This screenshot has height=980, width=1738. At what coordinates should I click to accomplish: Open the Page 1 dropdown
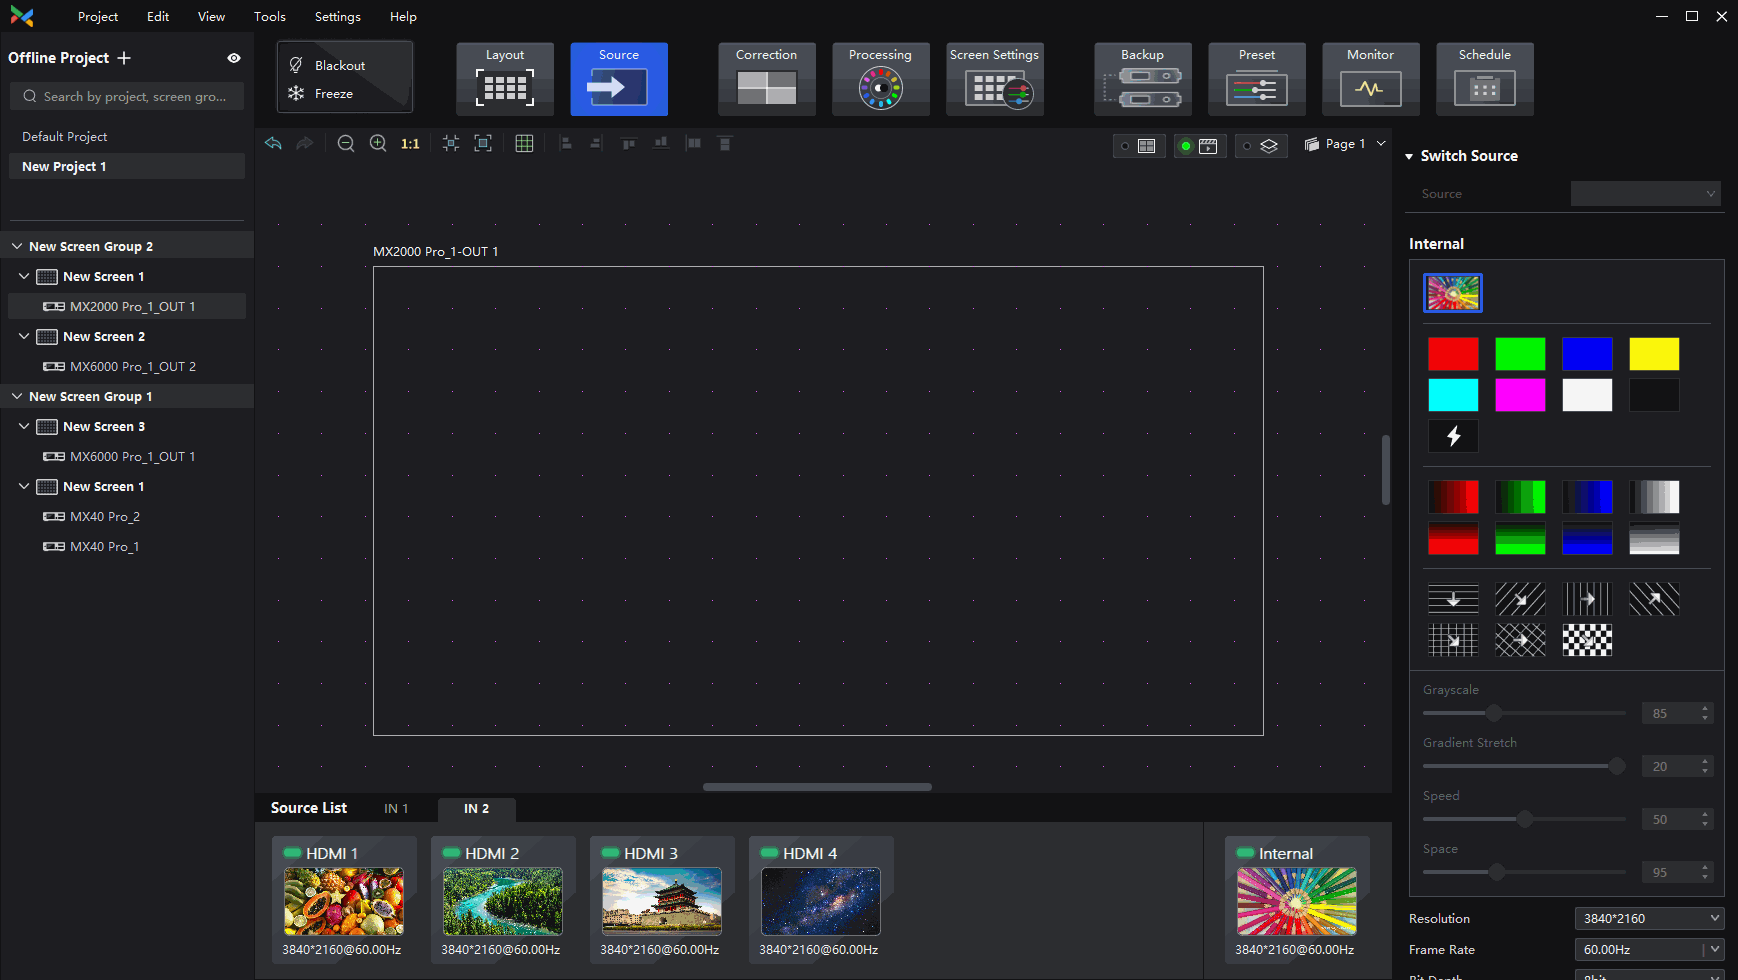point(1346,144)
